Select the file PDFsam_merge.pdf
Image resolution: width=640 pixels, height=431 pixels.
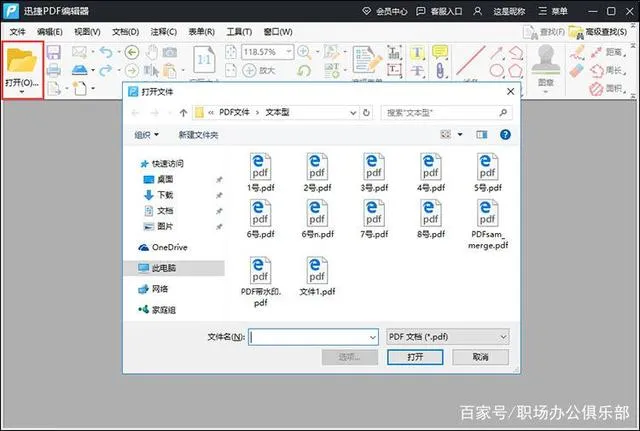point(488,224)
